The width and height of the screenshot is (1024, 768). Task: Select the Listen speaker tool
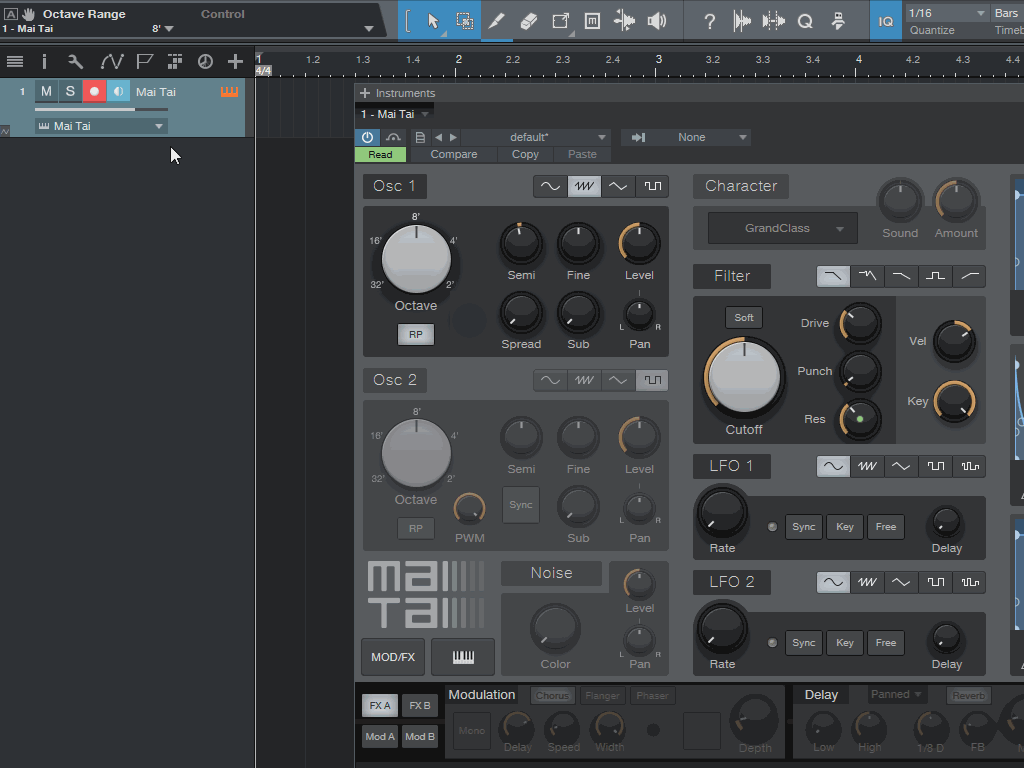656,21
